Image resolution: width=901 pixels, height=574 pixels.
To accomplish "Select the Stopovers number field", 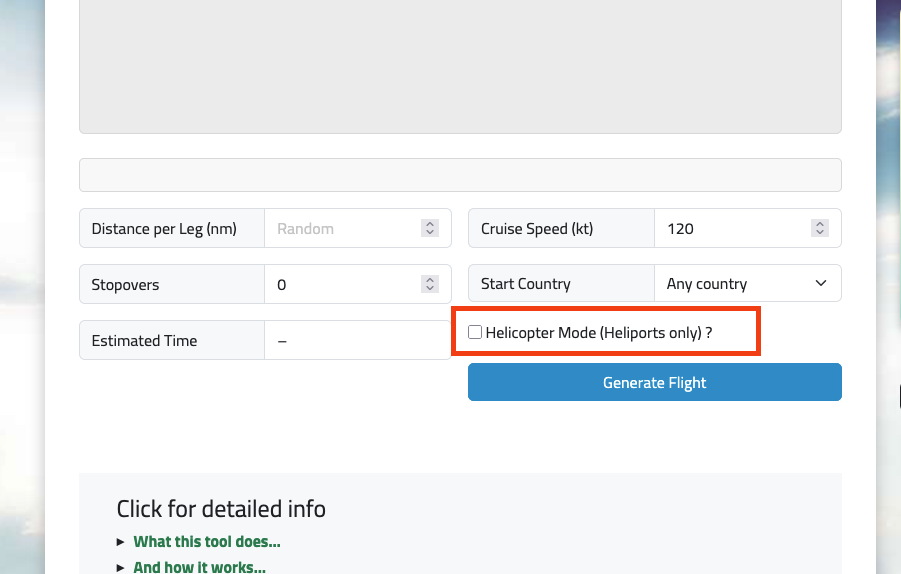I will (x=340, y=285).
